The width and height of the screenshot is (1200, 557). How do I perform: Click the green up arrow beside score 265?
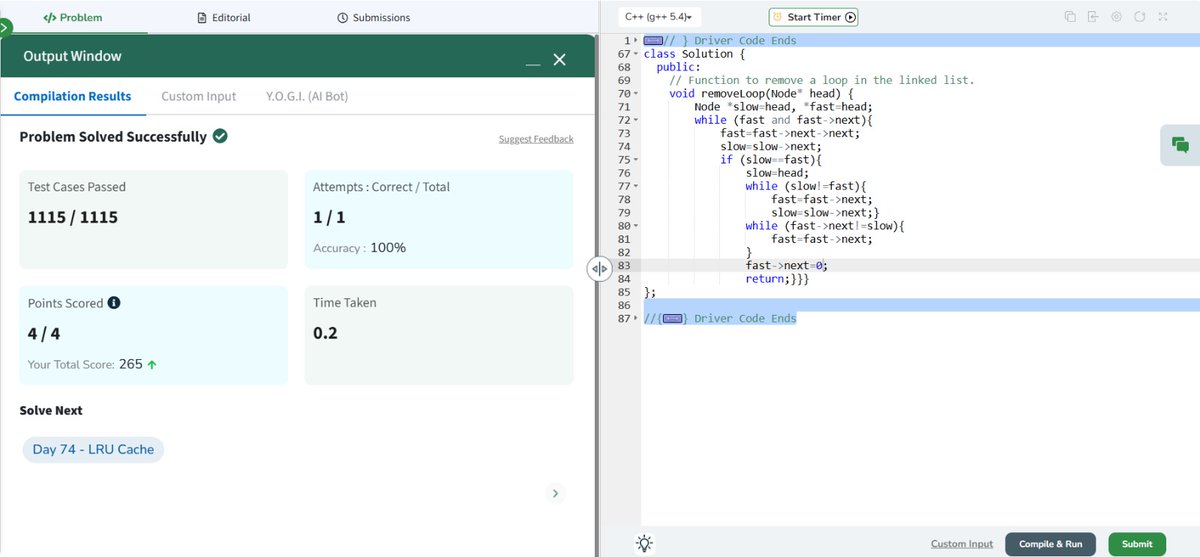tap(152, 365)
